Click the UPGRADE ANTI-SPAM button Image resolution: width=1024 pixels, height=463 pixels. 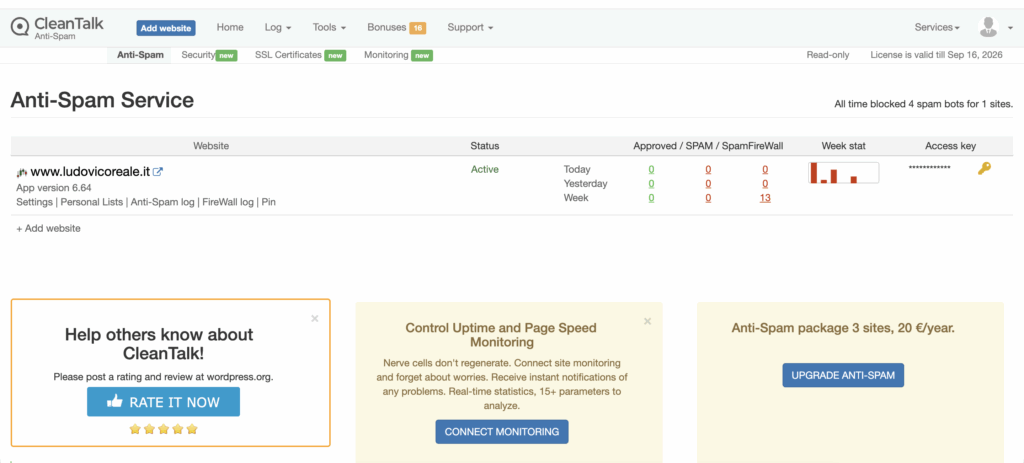tap(843, 375)
